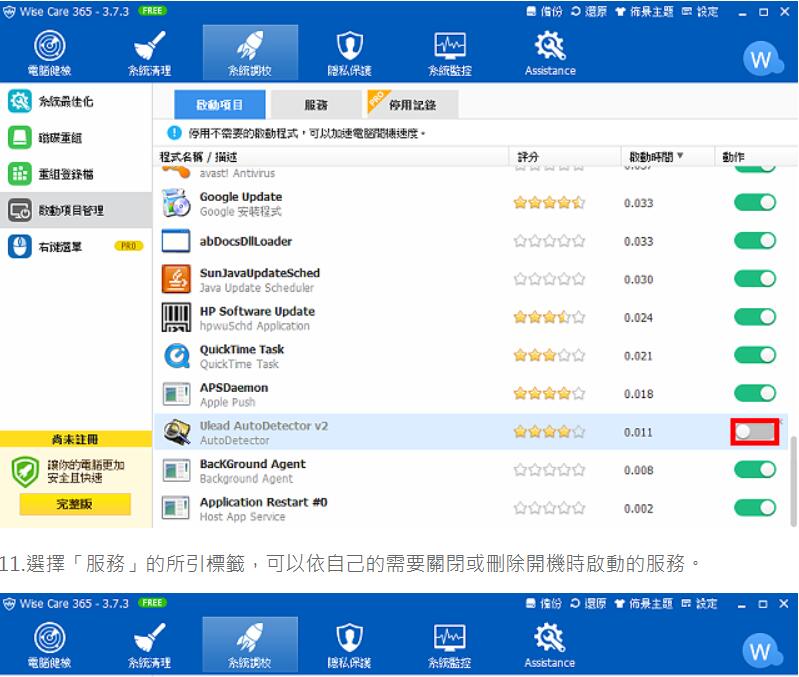The height and width of the screenshot is (677, 799).
Task: Open System Cleaner icon in lower window
Action: pos(149,645)
